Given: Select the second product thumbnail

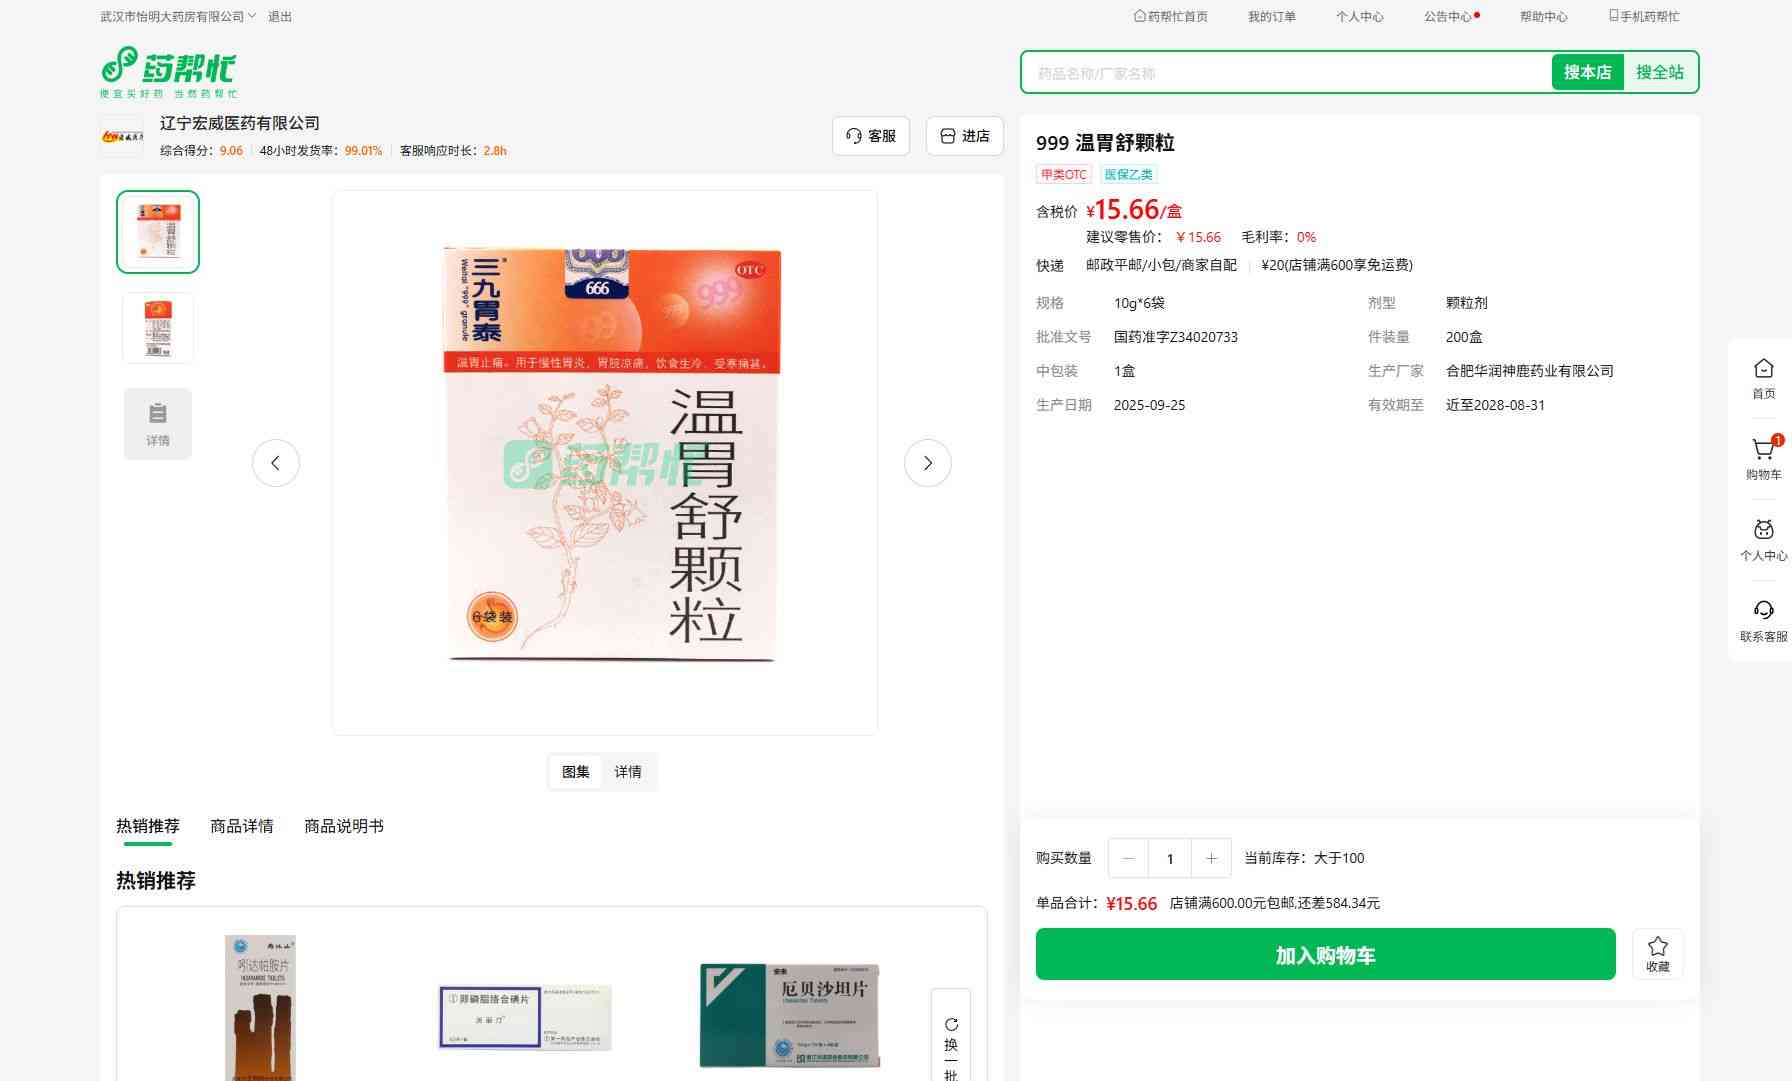Looking at the screenshot, I should (x=158, y=328).
